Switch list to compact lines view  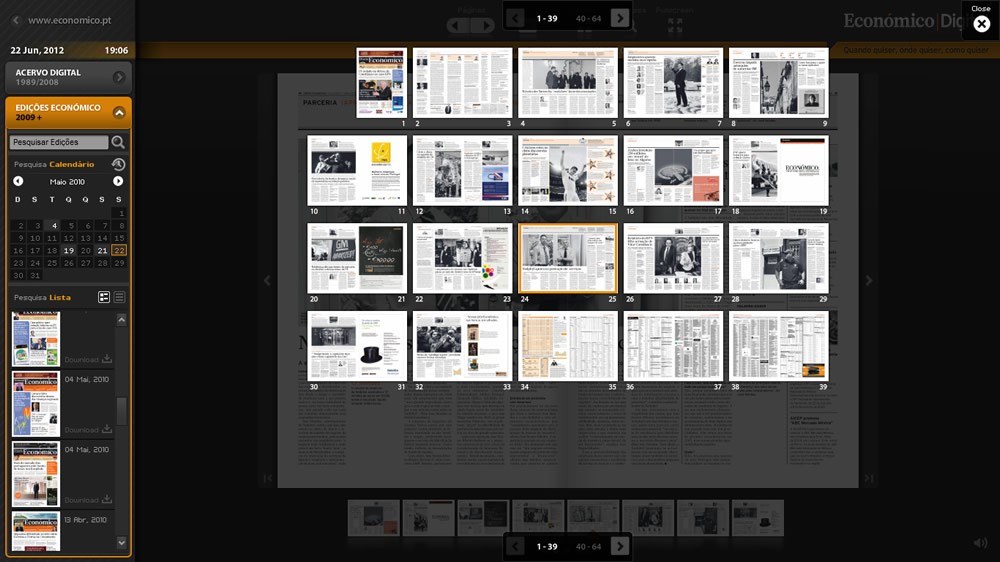click(119, 297)
